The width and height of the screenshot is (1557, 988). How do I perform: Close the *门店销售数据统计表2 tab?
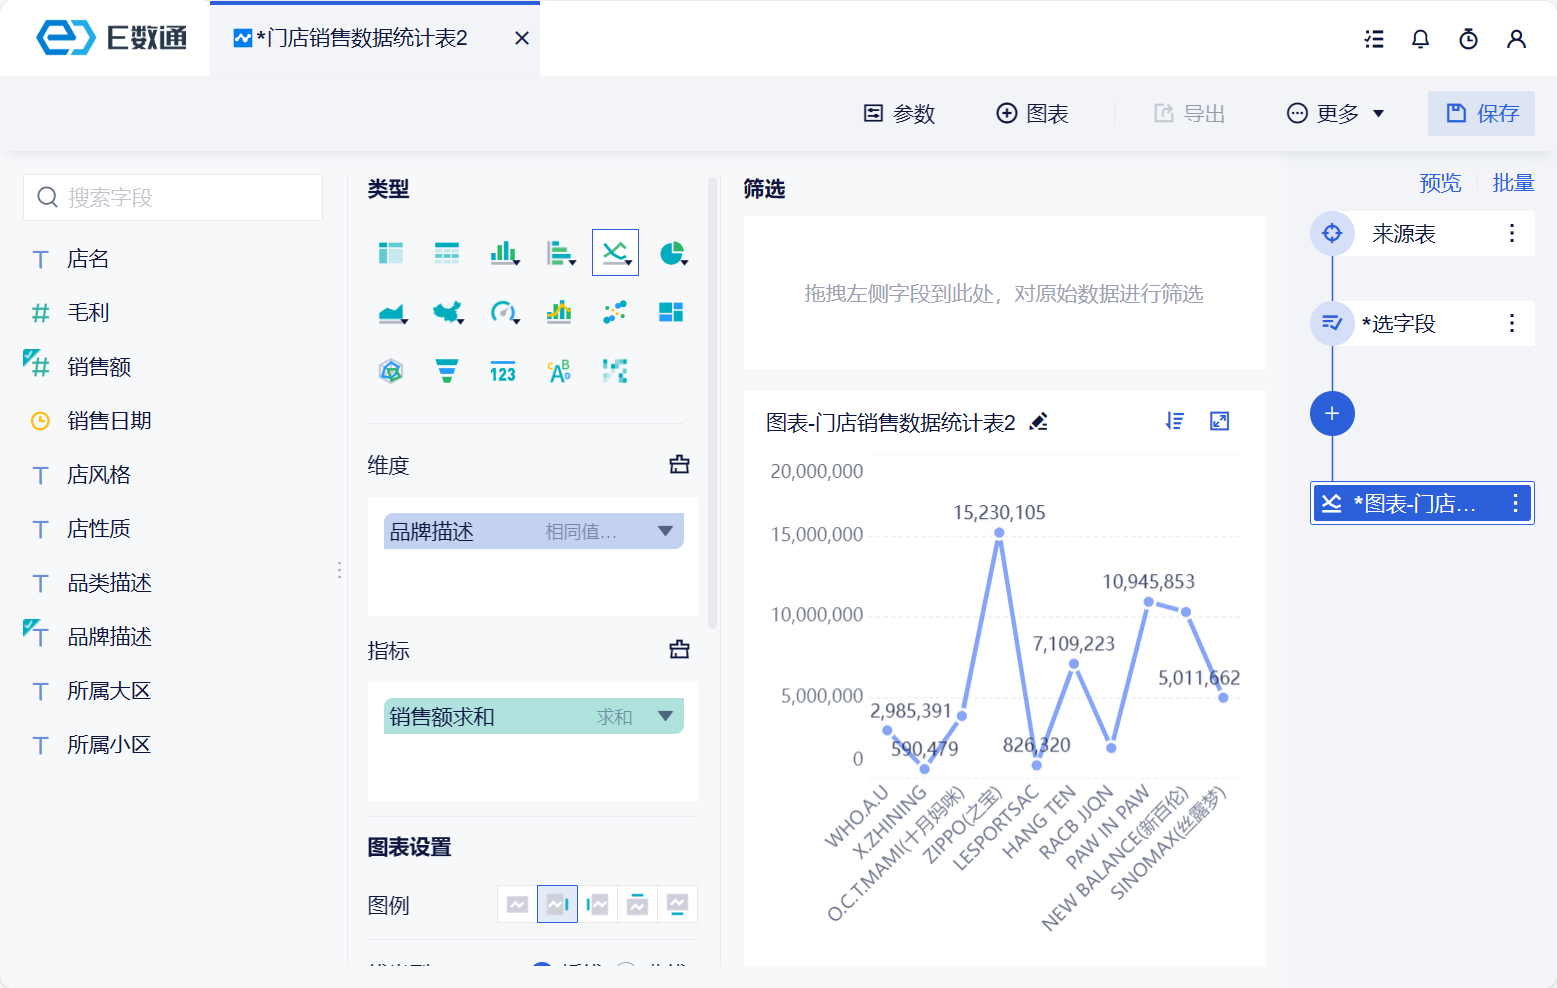[x=521, y=39]
